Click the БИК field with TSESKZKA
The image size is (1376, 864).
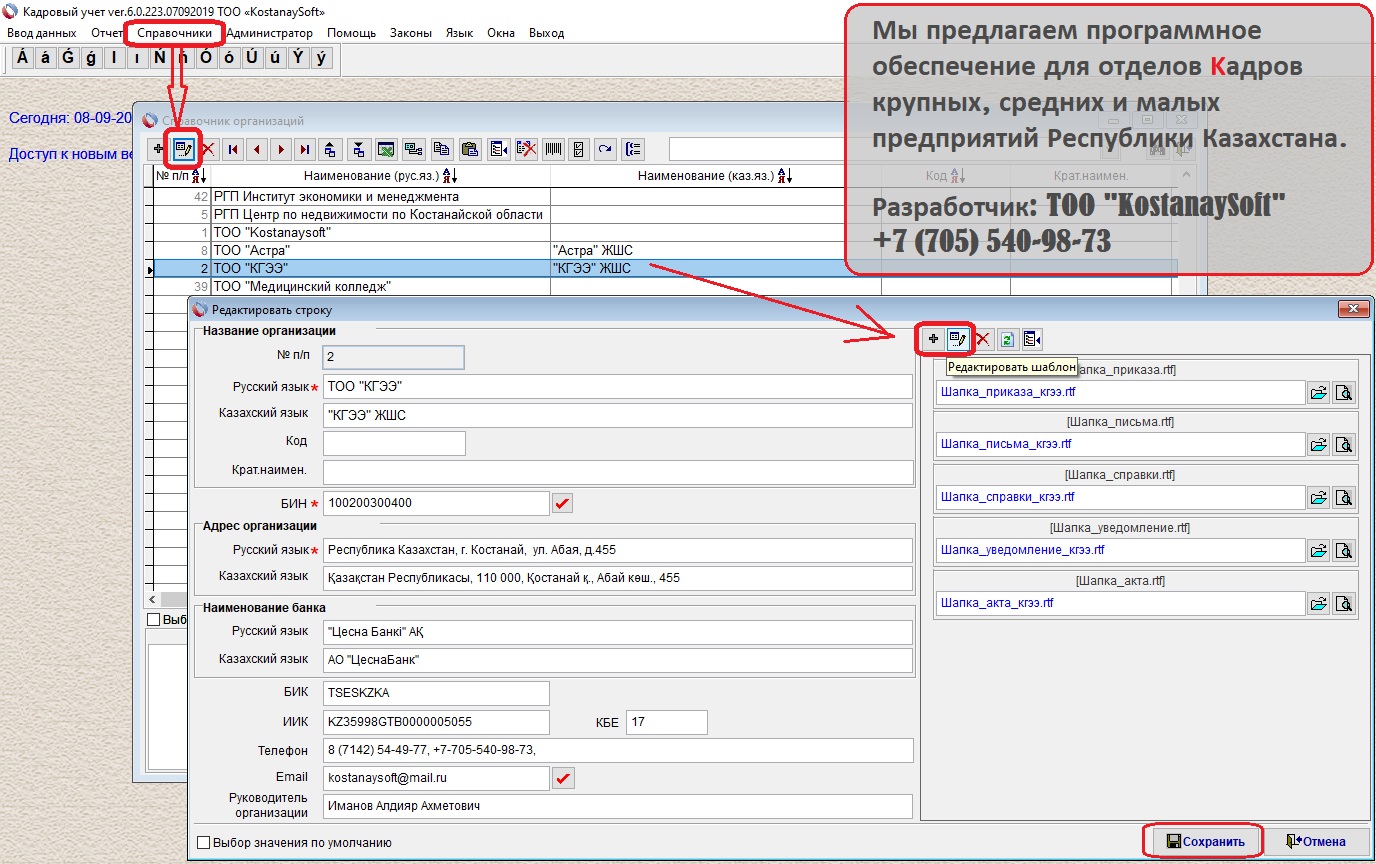tap(436, 693)
